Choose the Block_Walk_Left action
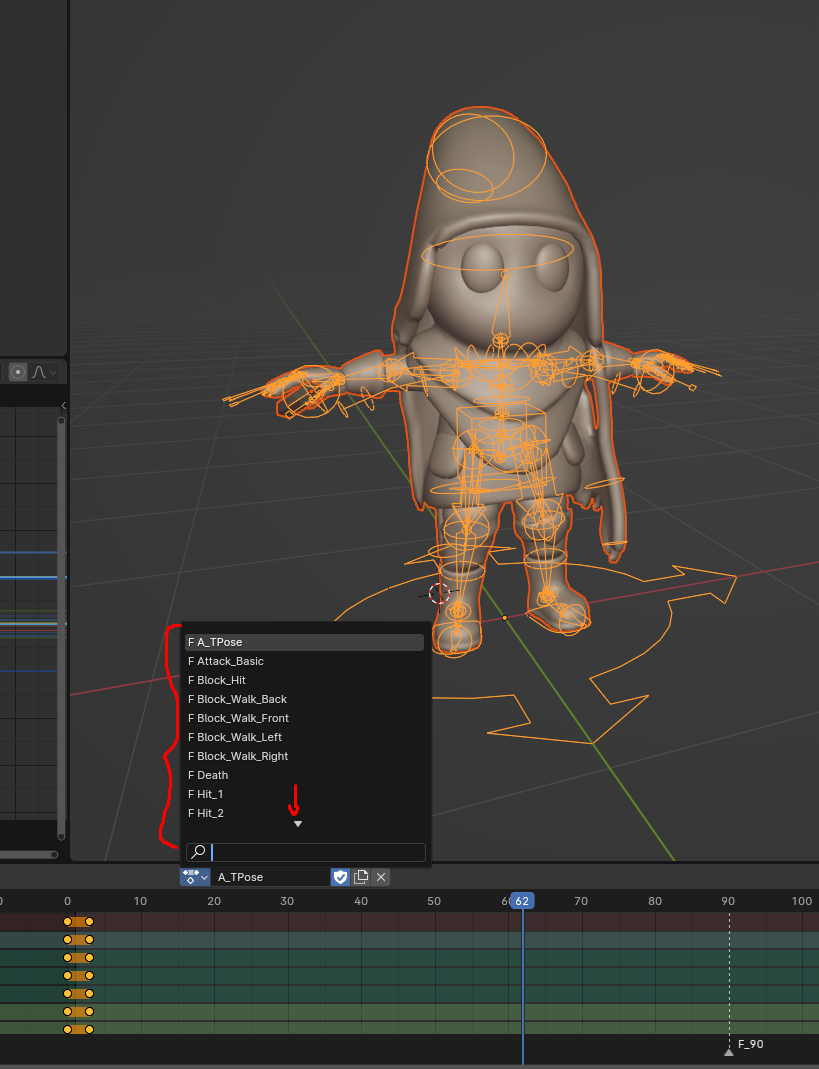This screenshot has height=1069, width=819. [304, 738]
